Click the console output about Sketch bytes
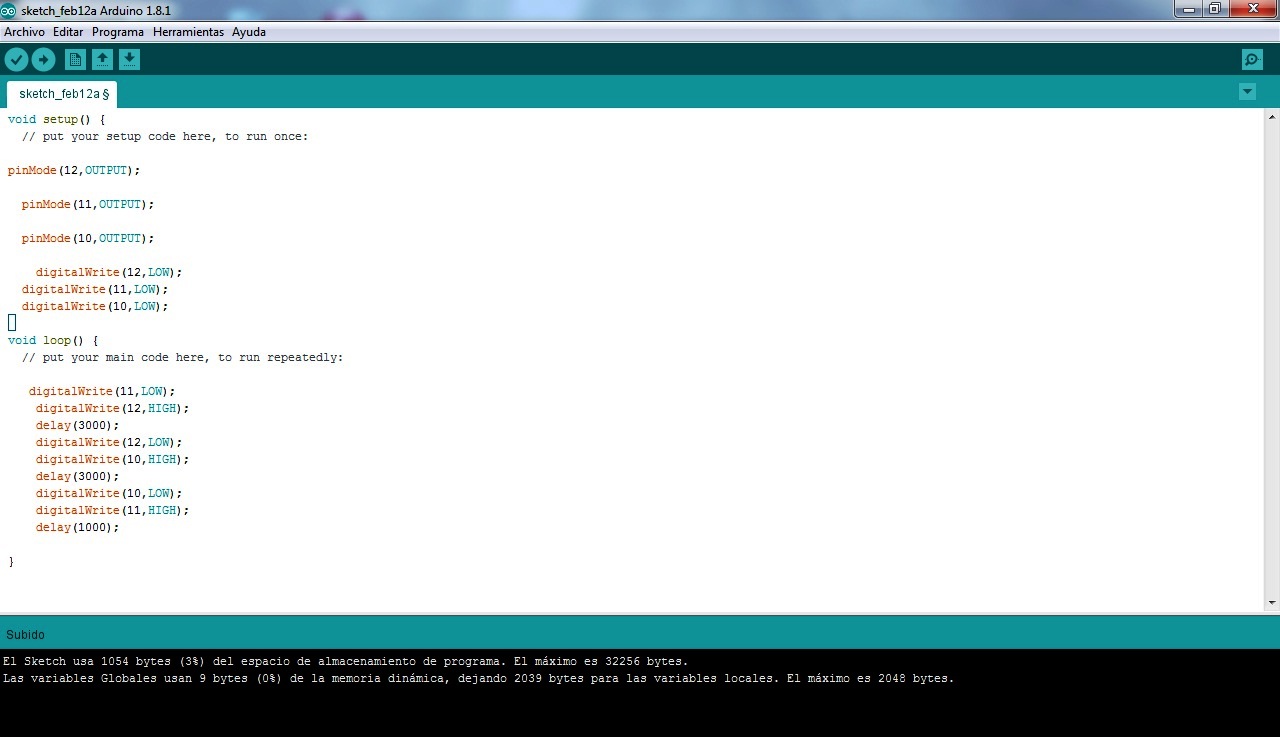The height and width of the screenshot is (737, 1280). click(345, 661)
